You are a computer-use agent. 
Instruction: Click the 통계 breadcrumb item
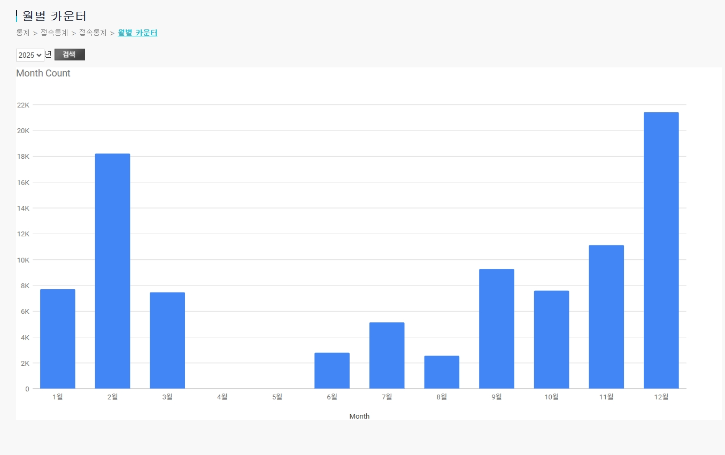(23, 33)
